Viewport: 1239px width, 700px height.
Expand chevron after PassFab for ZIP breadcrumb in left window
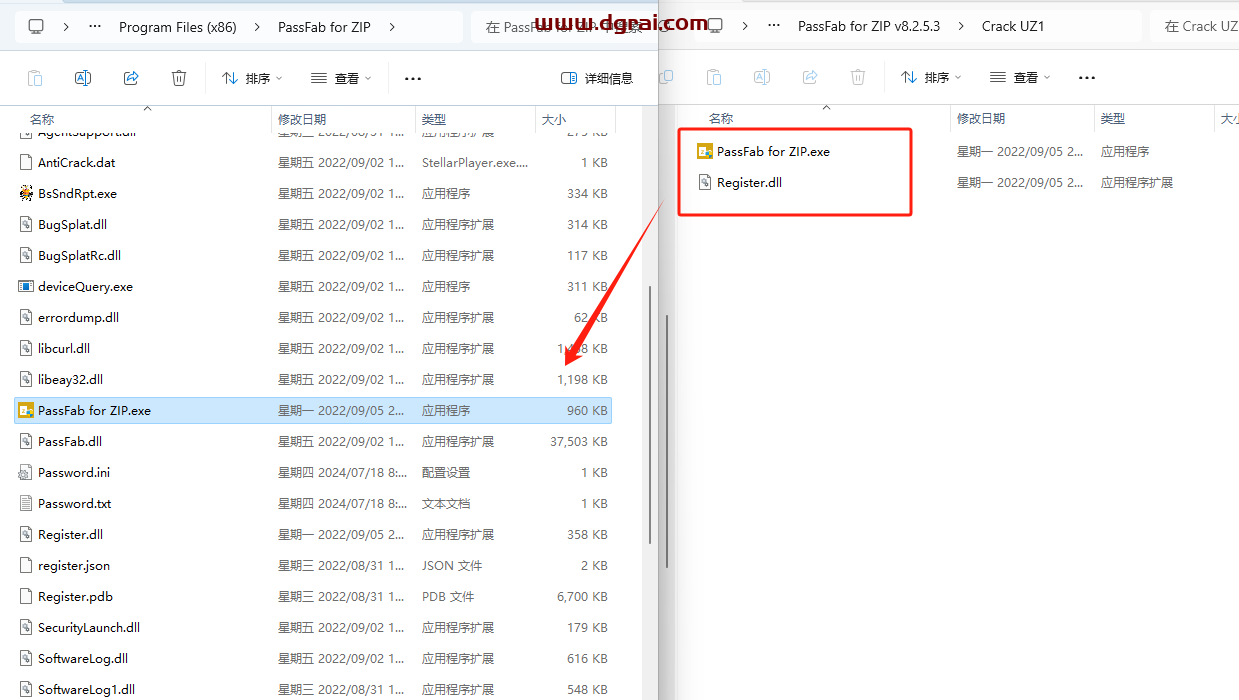coord(391,27)
